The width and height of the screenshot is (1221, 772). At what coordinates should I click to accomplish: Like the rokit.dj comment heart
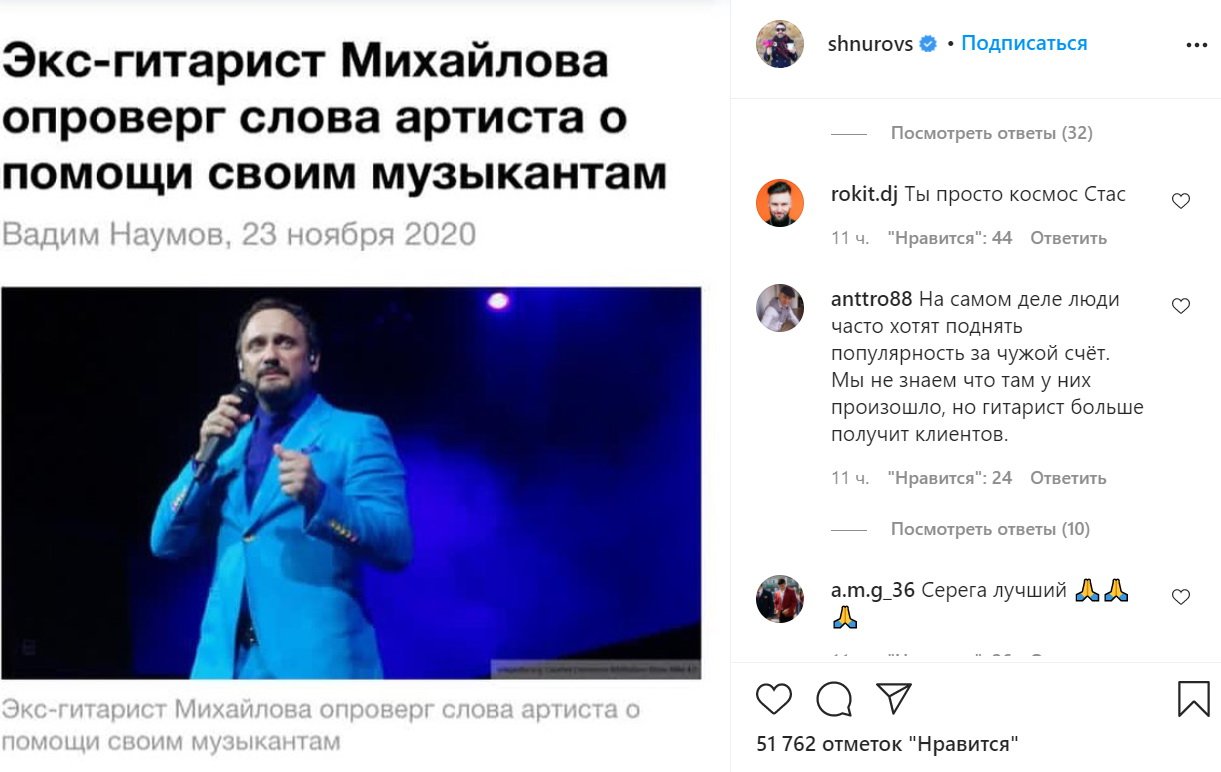(x=1181, y=201)
